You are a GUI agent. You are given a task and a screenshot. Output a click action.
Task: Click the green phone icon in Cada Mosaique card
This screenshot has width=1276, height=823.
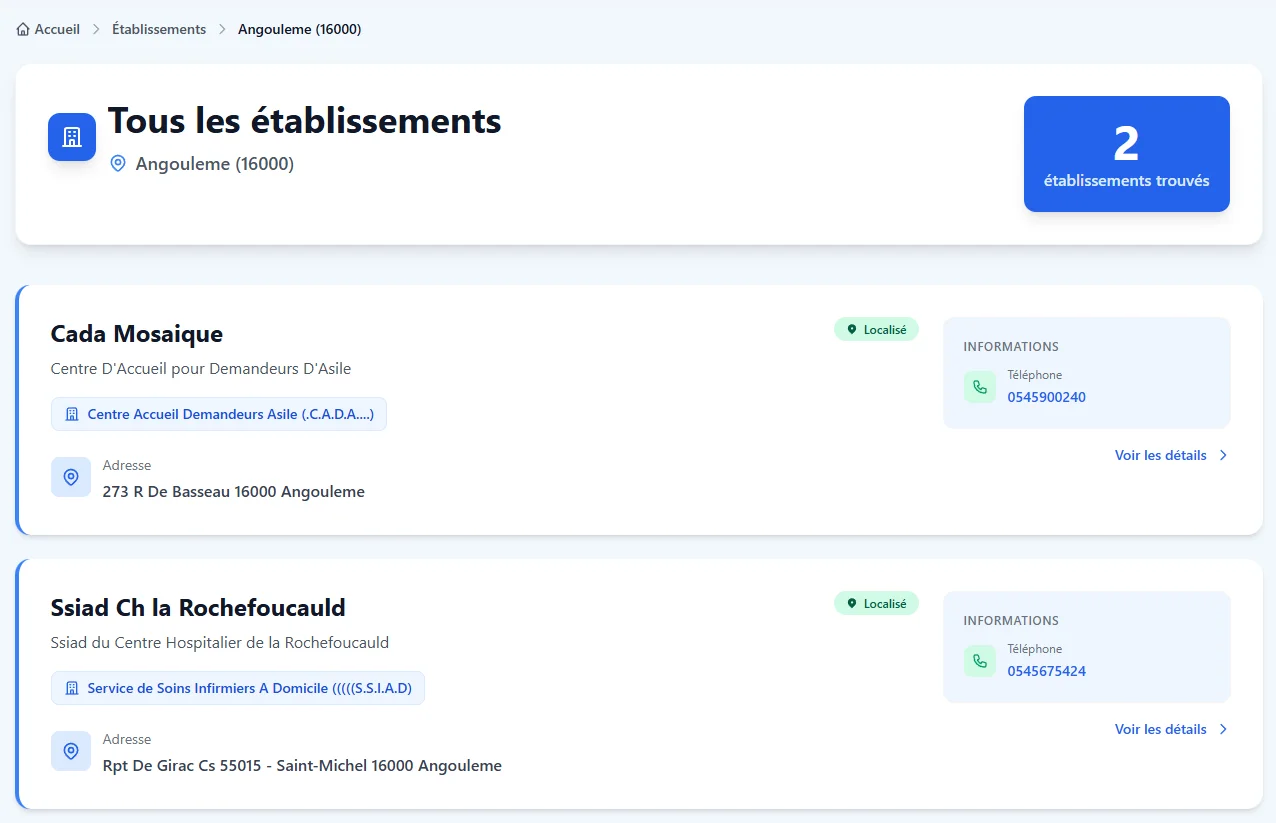click(x=979, y=387)
